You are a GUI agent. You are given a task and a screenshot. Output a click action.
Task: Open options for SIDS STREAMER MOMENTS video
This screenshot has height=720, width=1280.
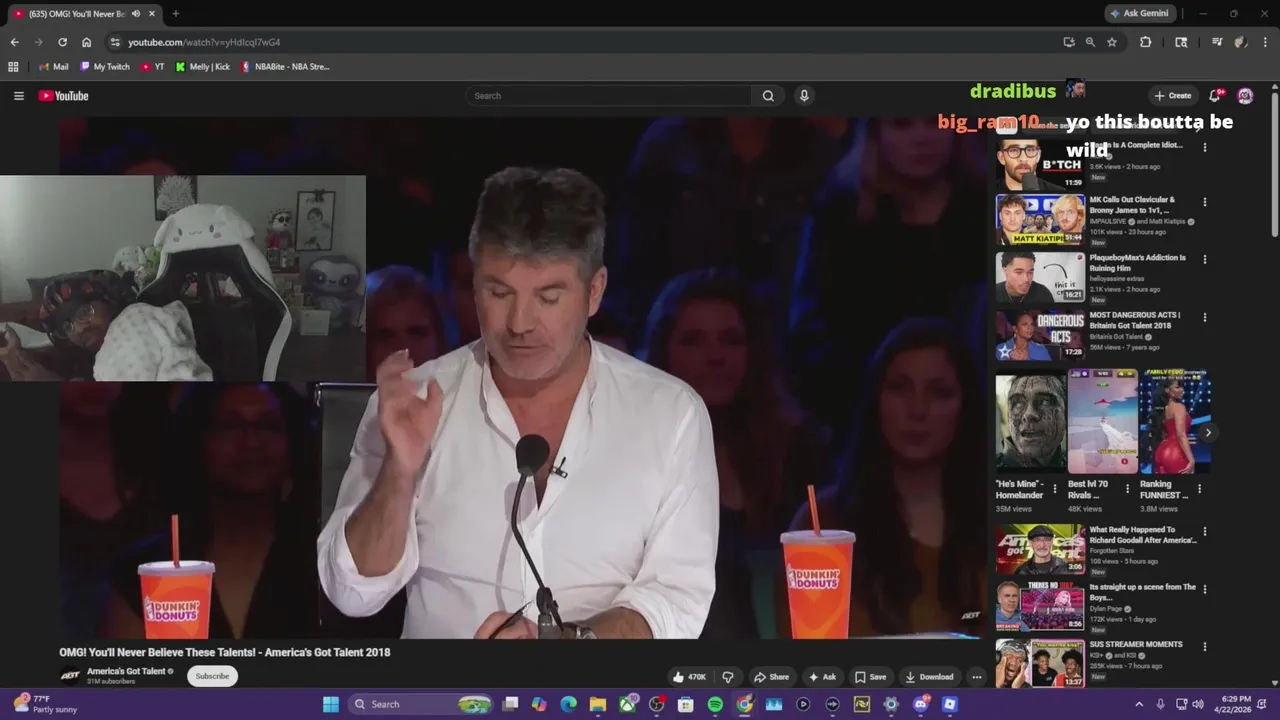(1204, 646)
